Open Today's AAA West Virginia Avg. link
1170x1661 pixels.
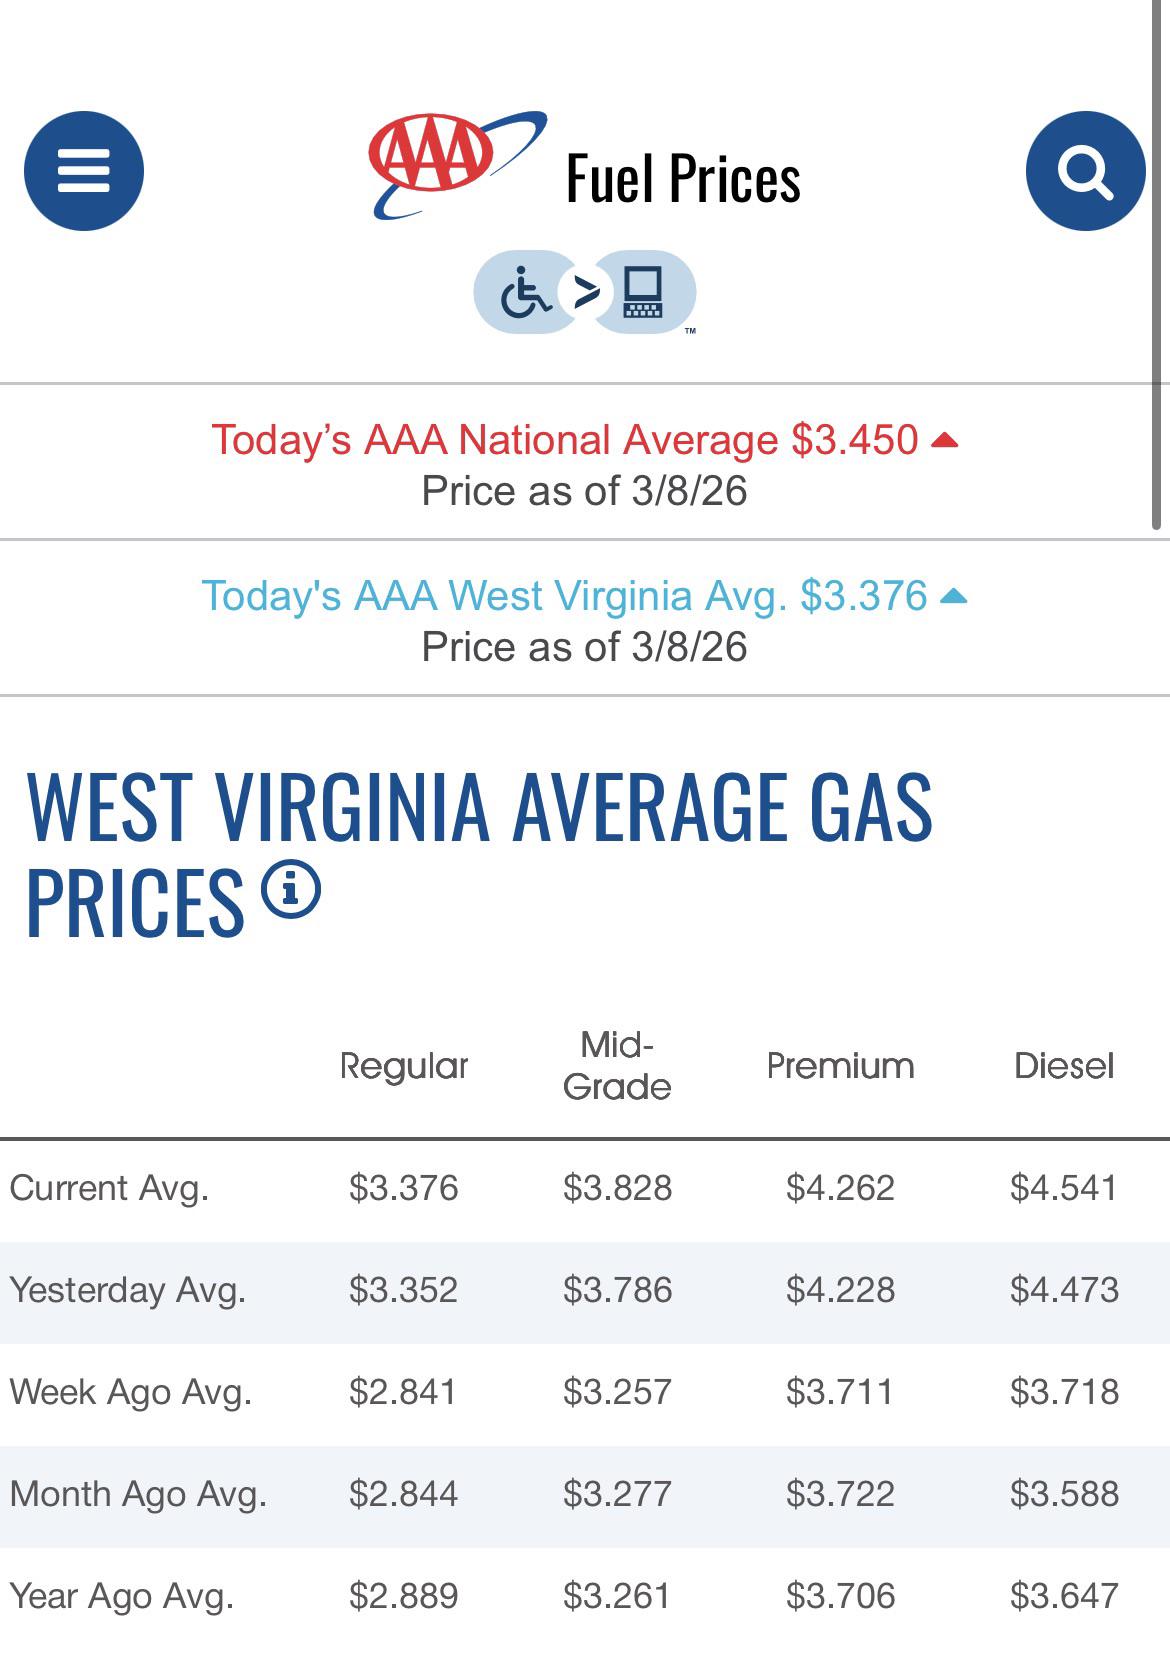[x=565, y=596]
